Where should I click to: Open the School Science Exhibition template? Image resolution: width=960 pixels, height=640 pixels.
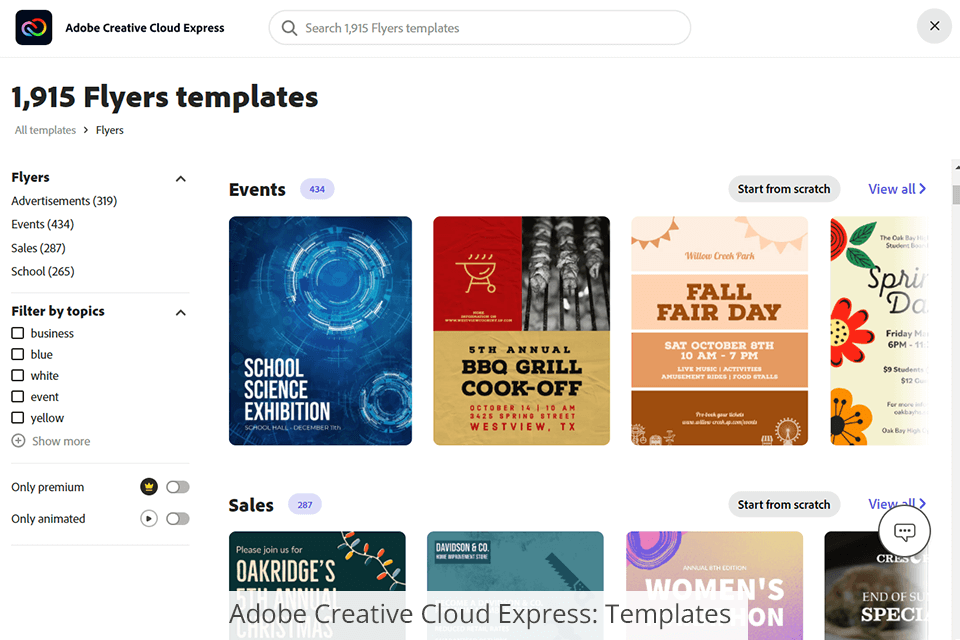[320, 331]
